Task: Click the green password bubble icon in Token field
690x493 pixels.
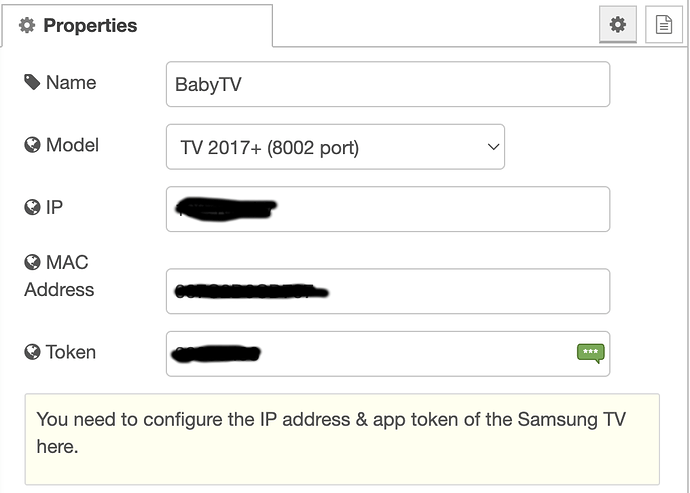Action: coord(590,353)
